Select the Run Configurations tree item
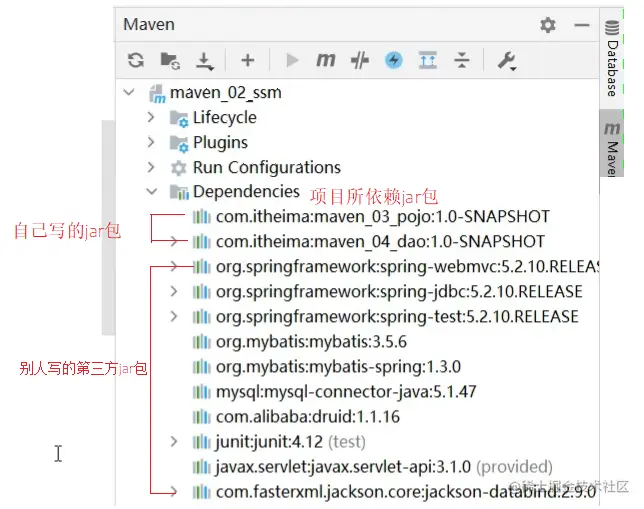This screenshot has width=644, height=509. (267, 168)
